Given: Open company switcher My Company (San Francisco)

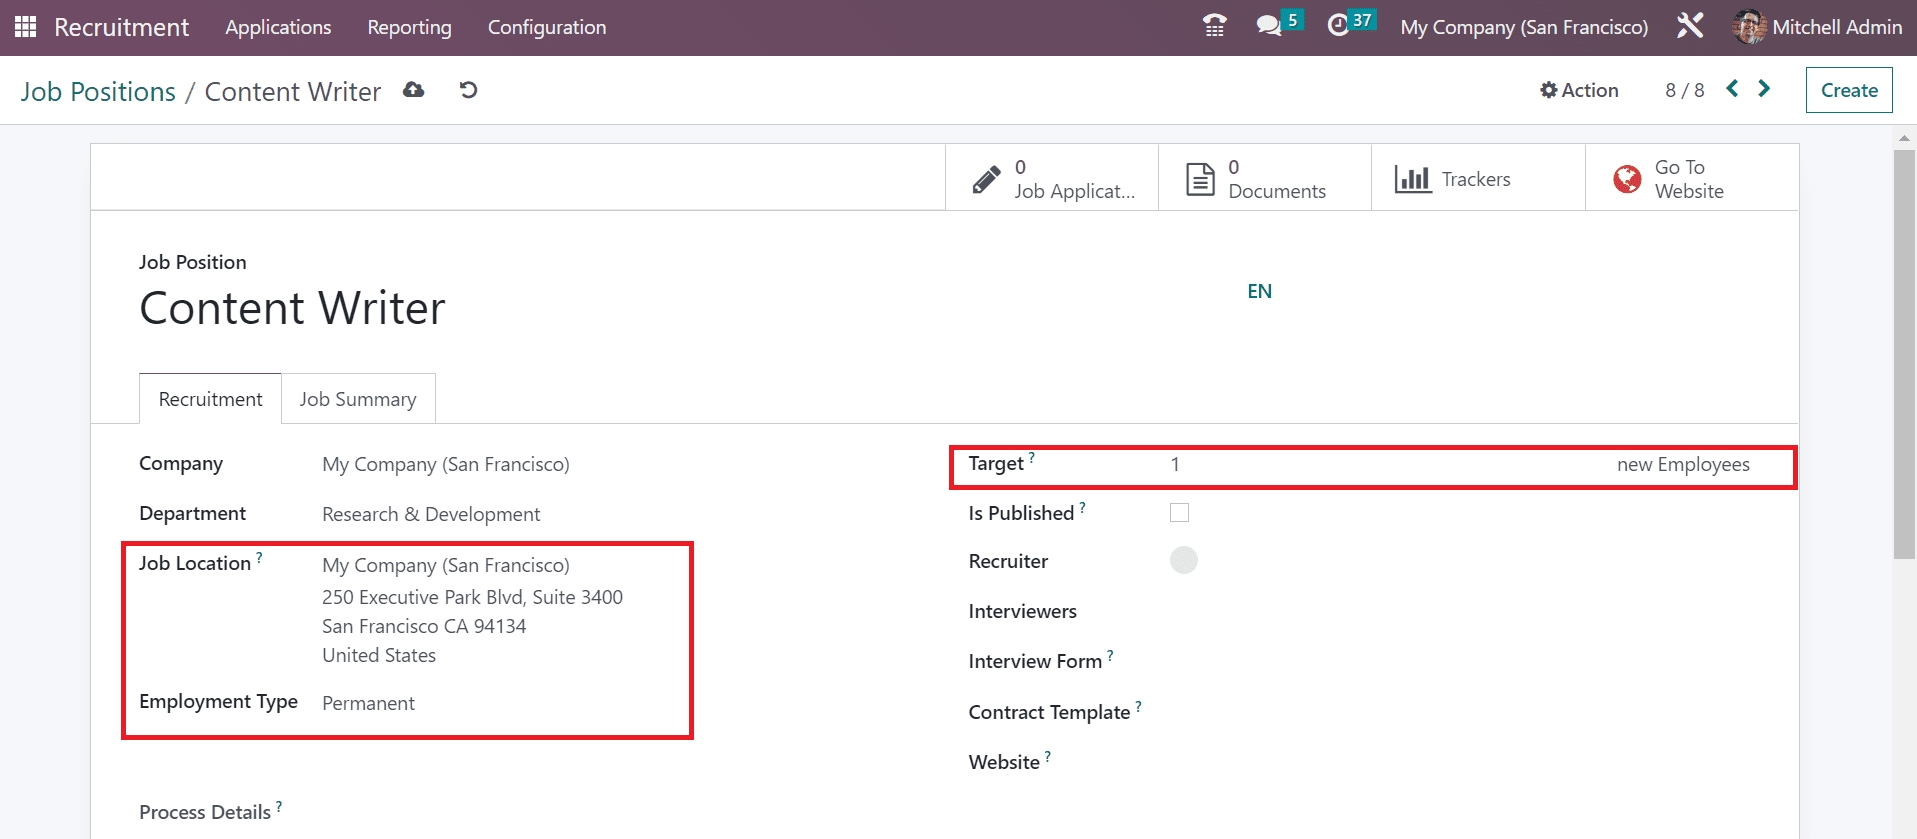Looking at the screenshot, I should coord(1523,27).
